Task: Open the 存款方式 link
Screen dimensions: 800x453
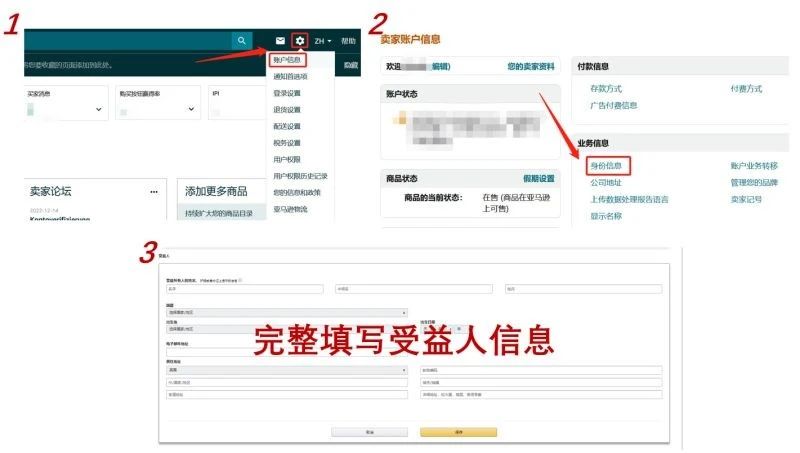Action: click(x=606, y=89)
